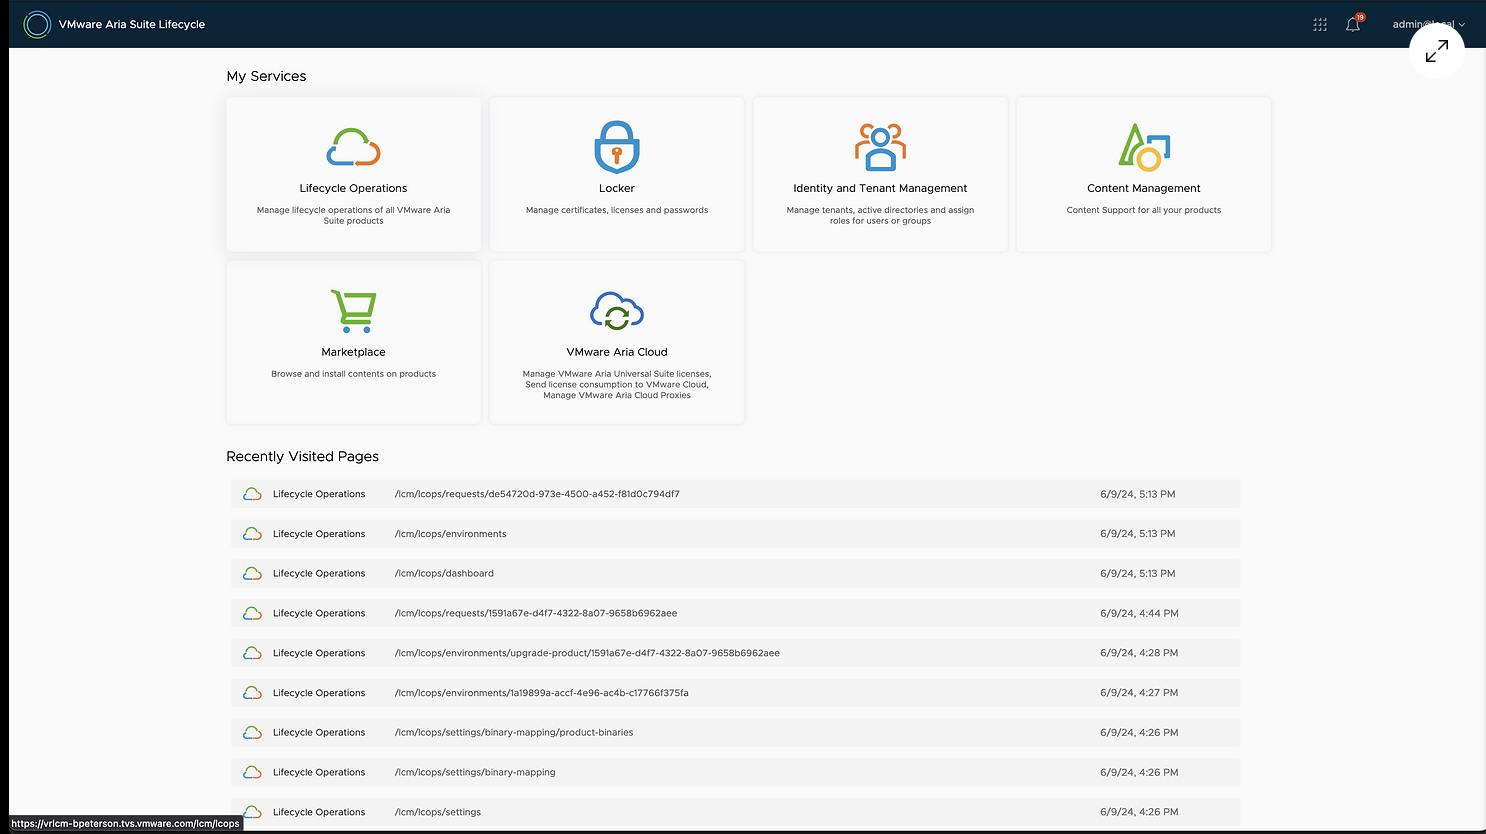Open Marketplace service title
This screenshot has height=834, width=1486.
pyautogui.click(x=353, y=352)
